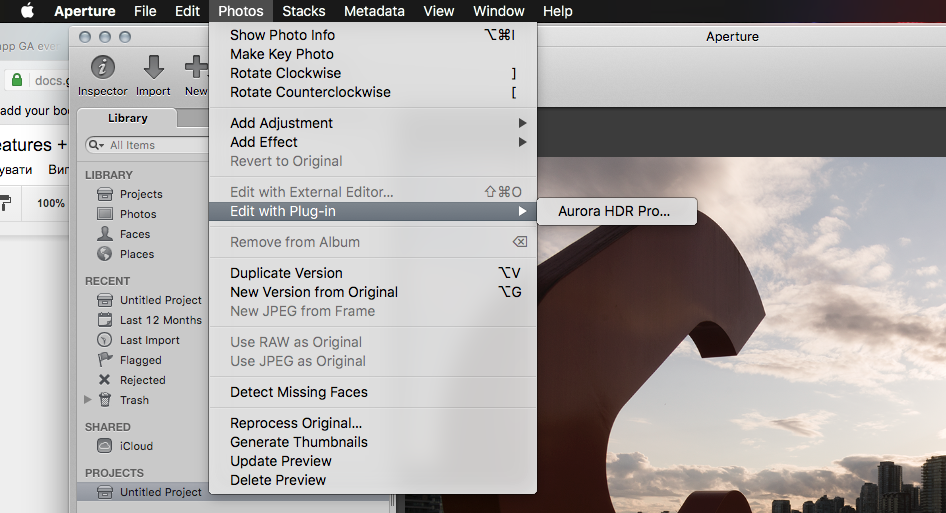Expand the Add Effect submenu
This screenshot has width=946, height=513.
coord(373,142)
